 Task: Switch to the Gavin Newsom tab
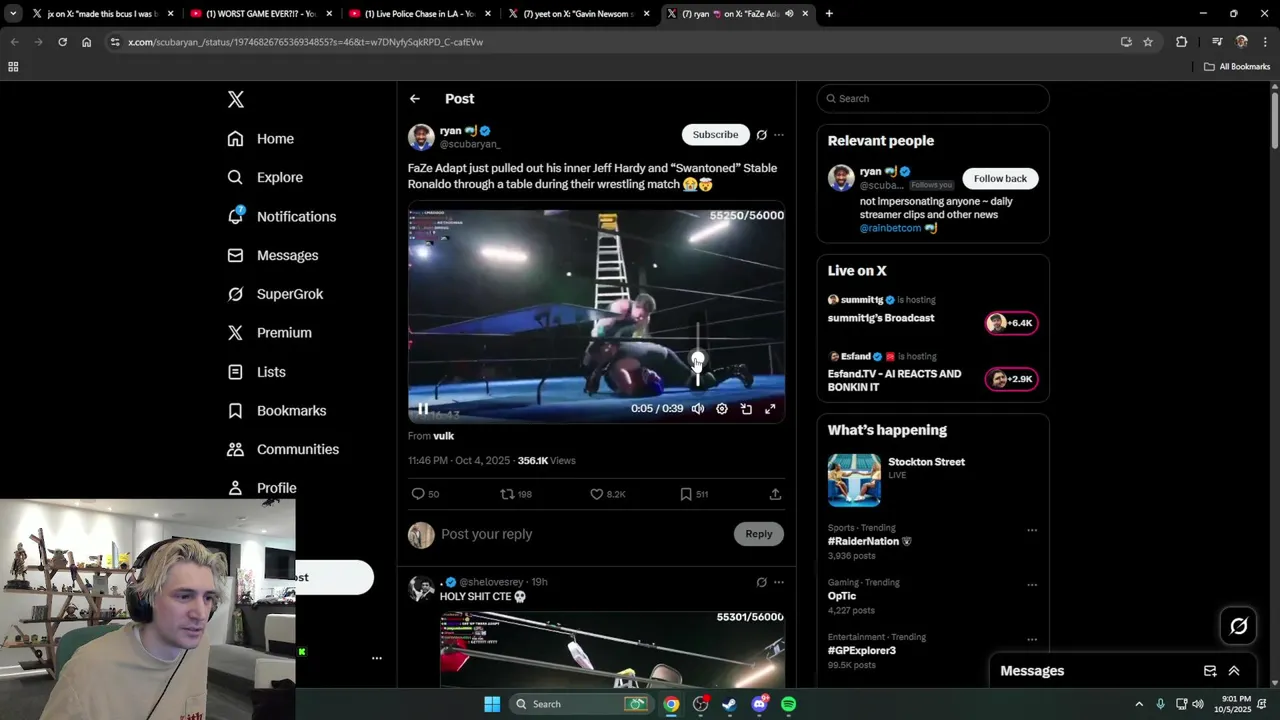[578, 14]
